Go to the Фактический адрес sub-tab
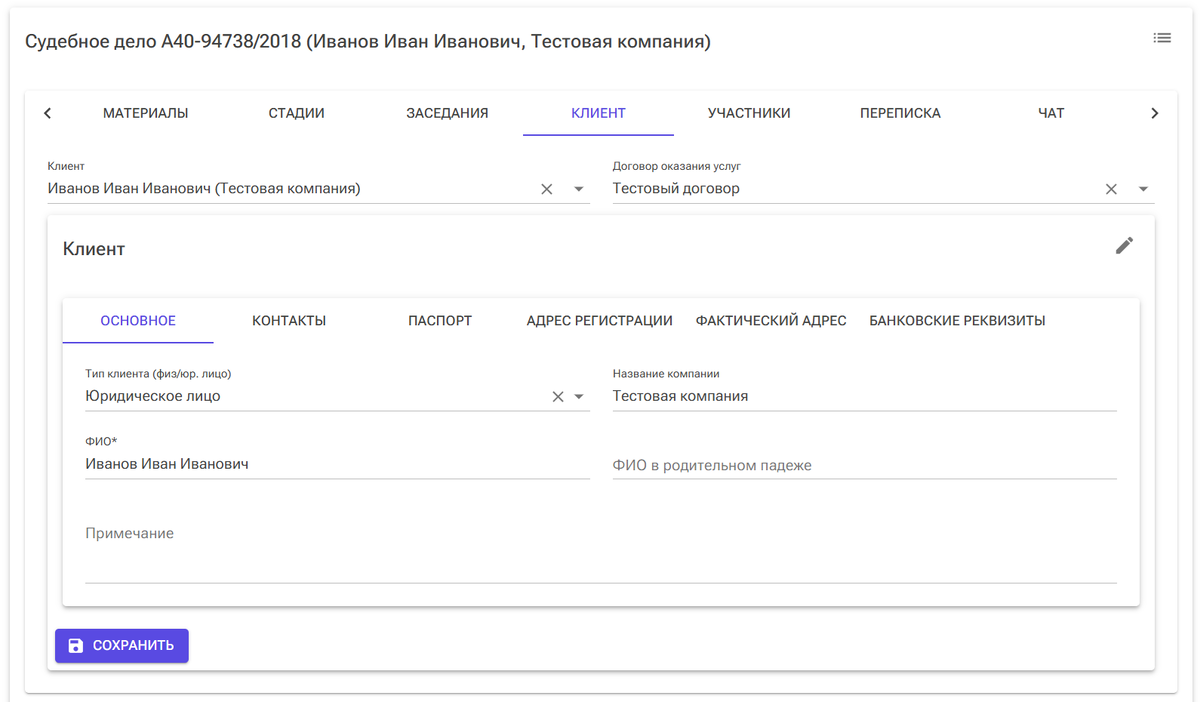 (x=771, y=321)
